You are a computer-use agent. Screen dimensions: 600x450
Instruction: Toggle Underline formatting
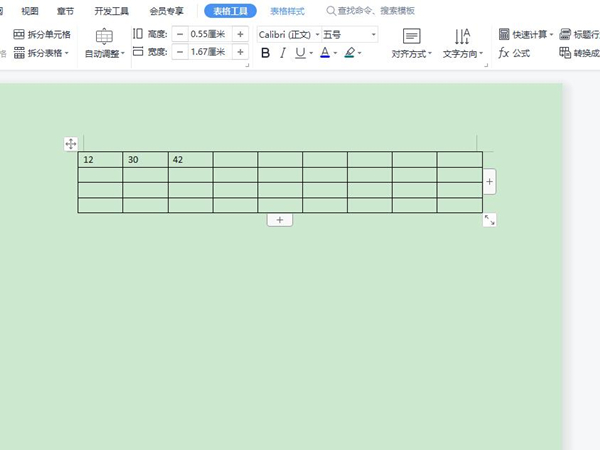pos(300,53)
